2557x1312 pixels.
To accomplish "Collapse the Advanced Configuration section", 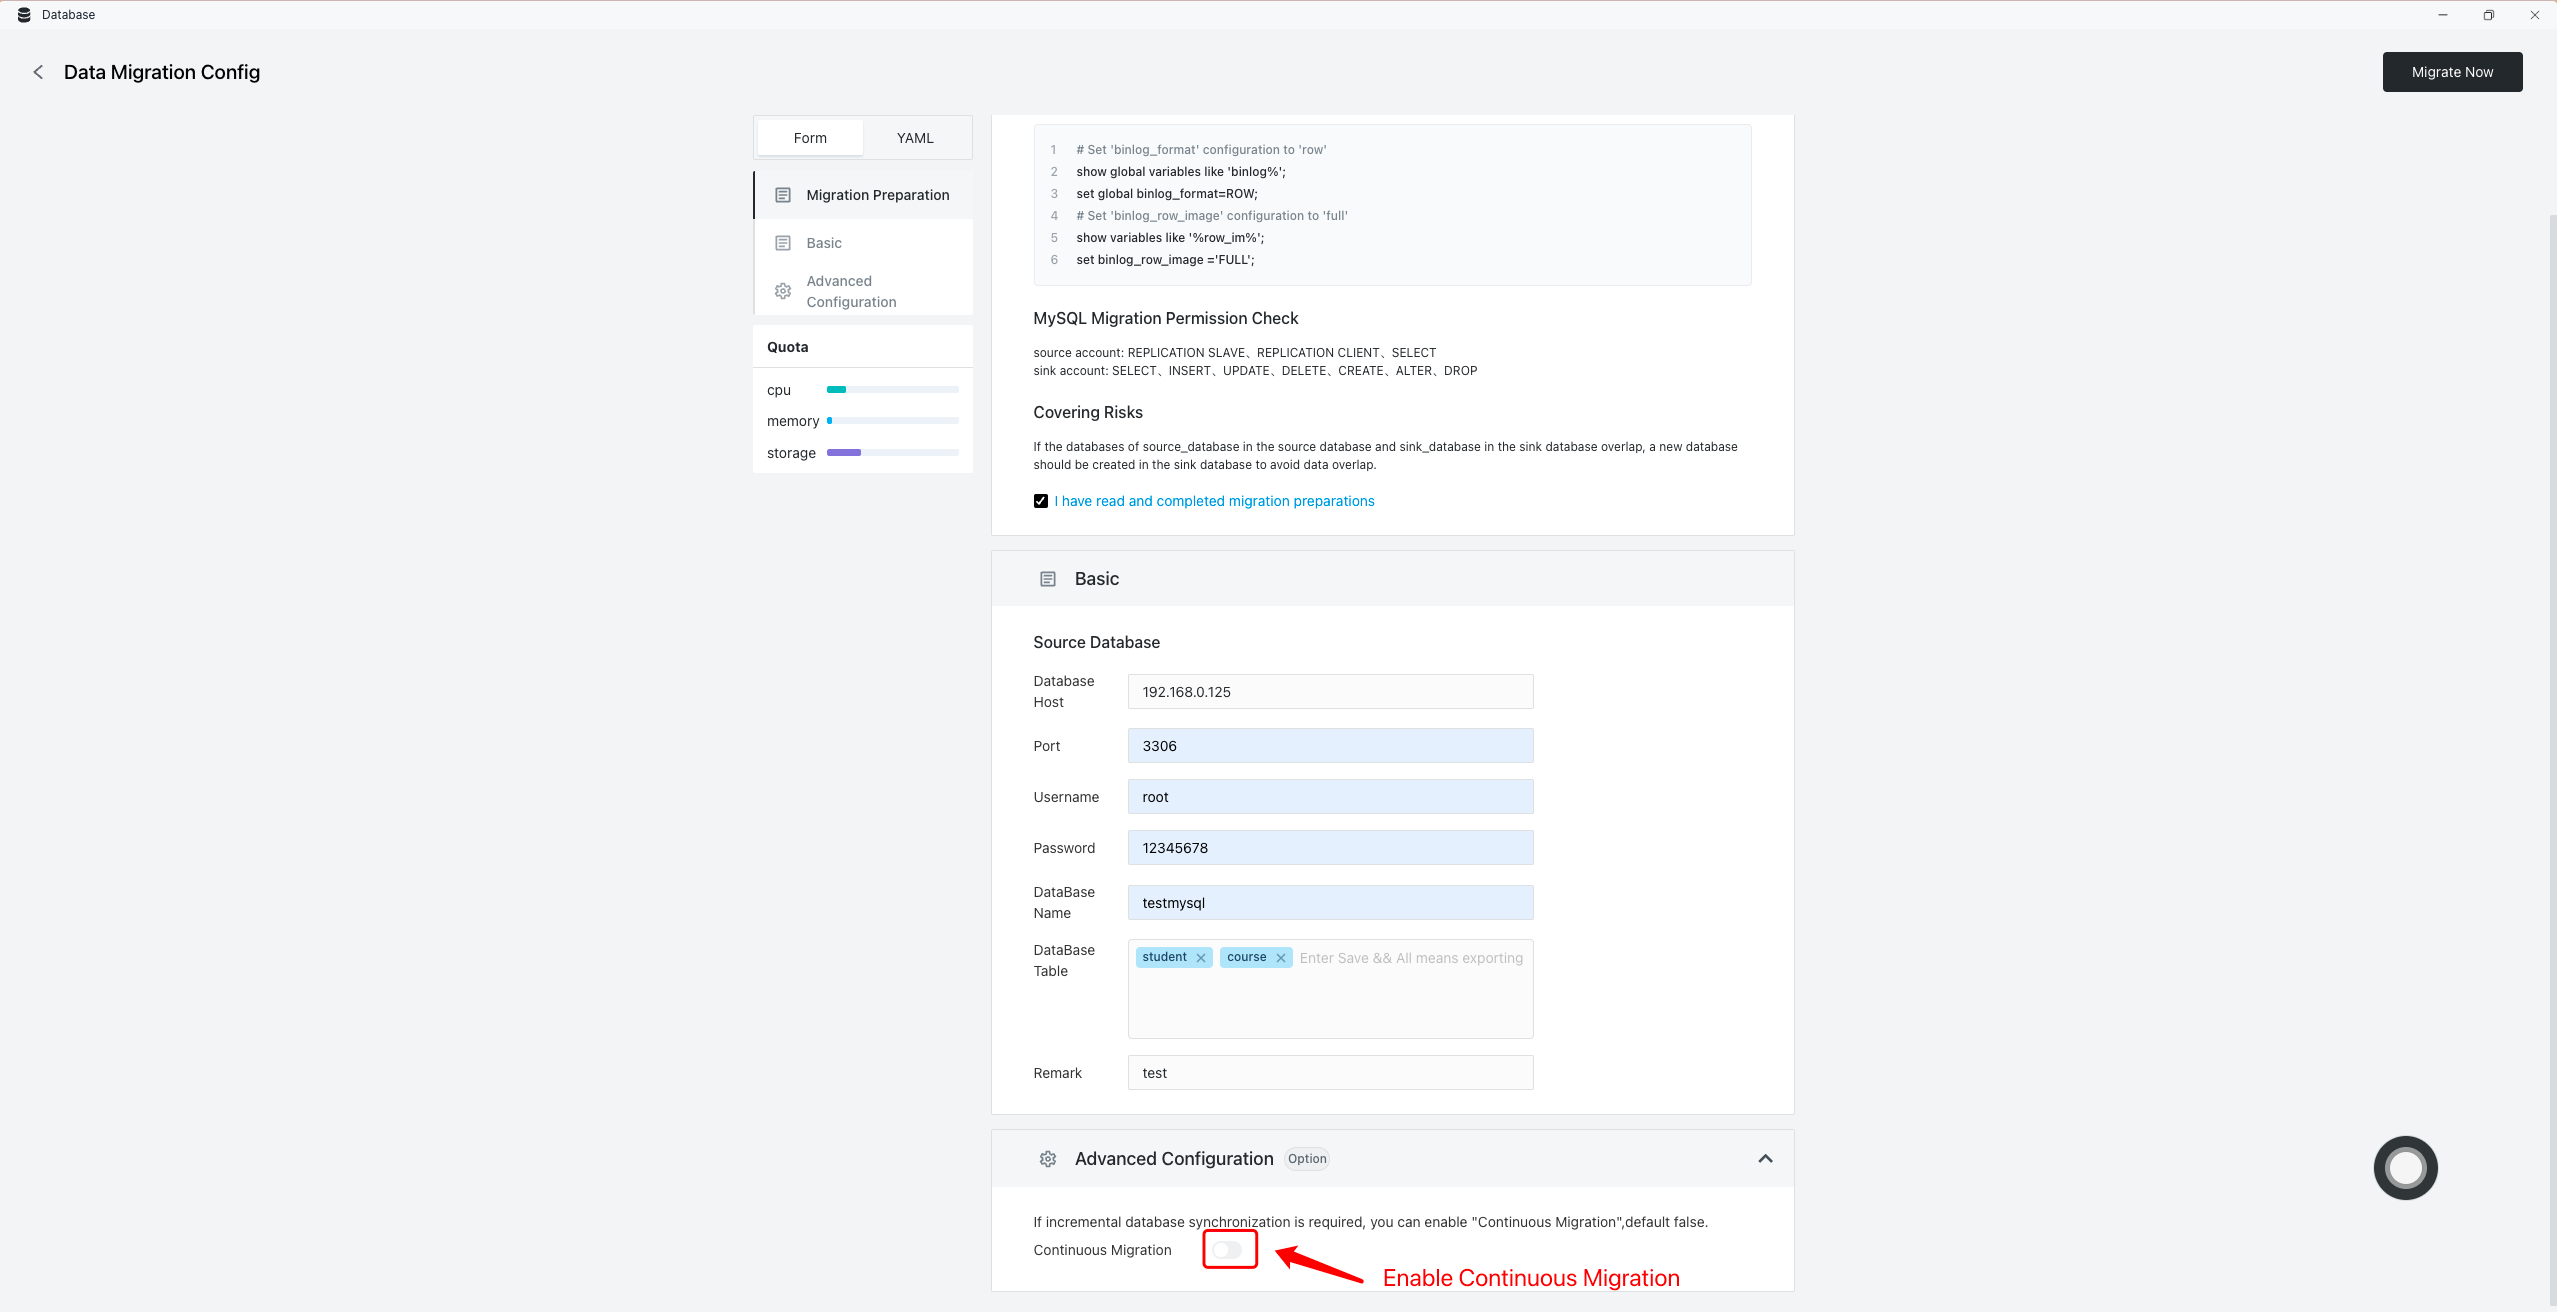I will 1764,1158.
